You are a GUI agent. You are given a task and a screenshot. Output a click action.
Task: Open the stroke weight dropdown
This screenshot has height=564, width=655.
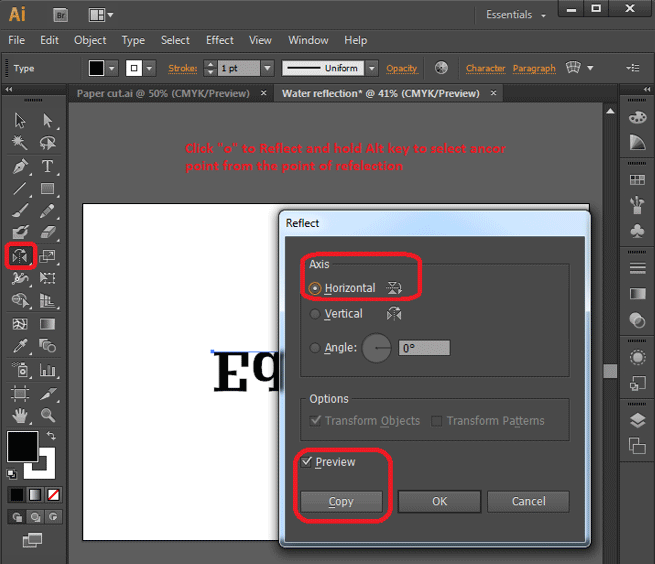[267, 68]
